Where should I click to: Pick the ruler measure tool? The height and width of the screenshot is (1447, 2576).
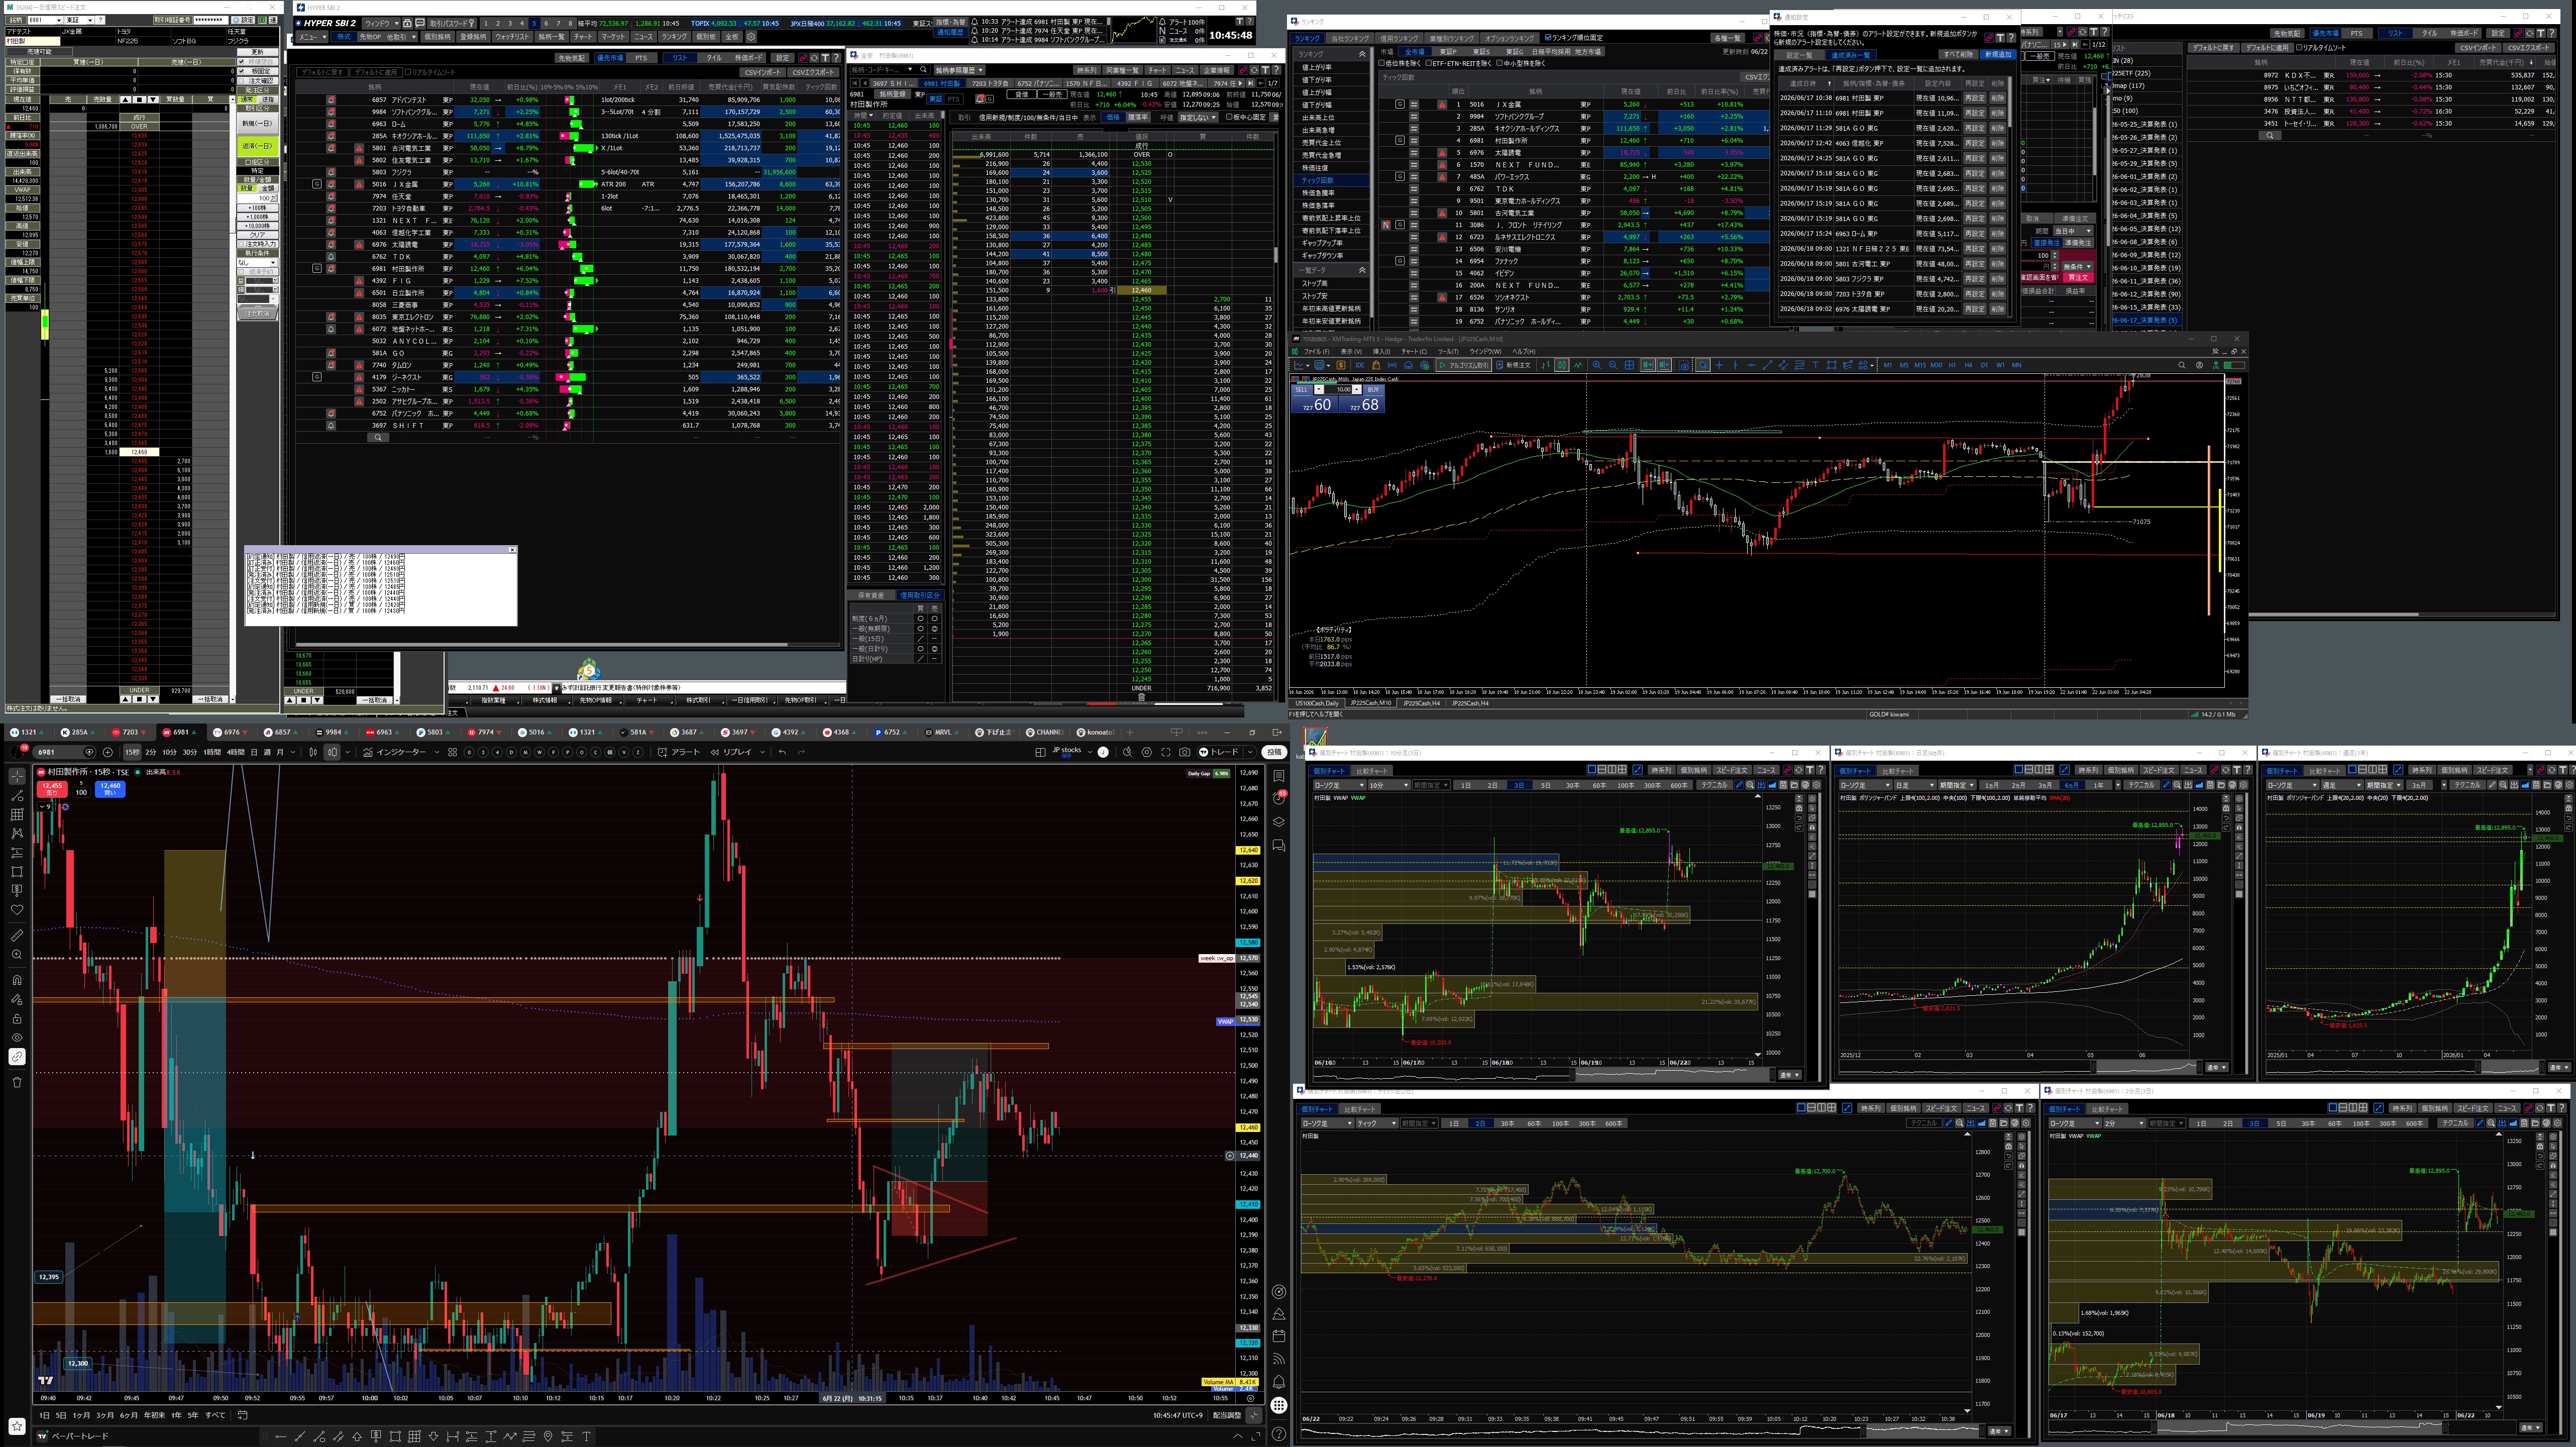click(17, 935)
